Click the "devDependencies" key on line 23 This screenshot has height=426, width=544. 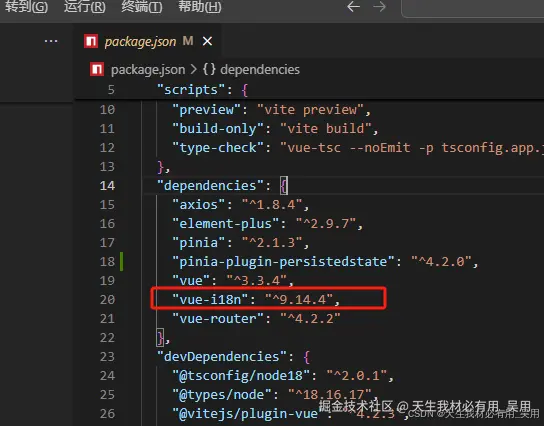click(221, 357)
